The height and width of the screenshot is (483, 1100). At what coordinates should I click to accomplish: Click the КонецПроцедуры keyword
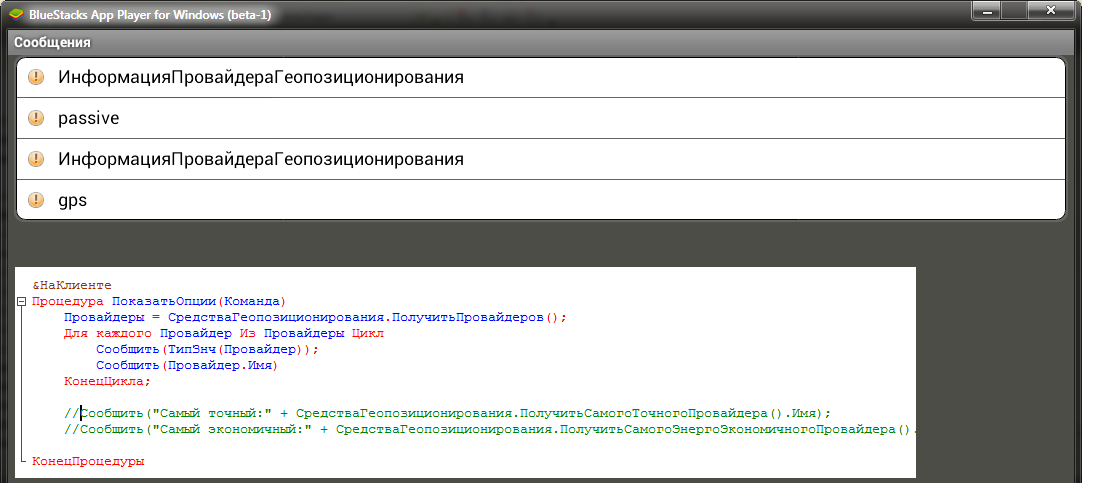tap(88, 461)
